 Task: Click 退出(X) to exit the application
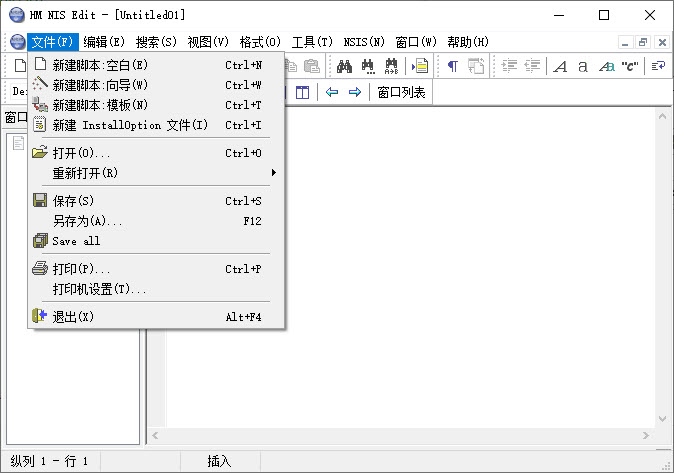click(x=73, y=317)
